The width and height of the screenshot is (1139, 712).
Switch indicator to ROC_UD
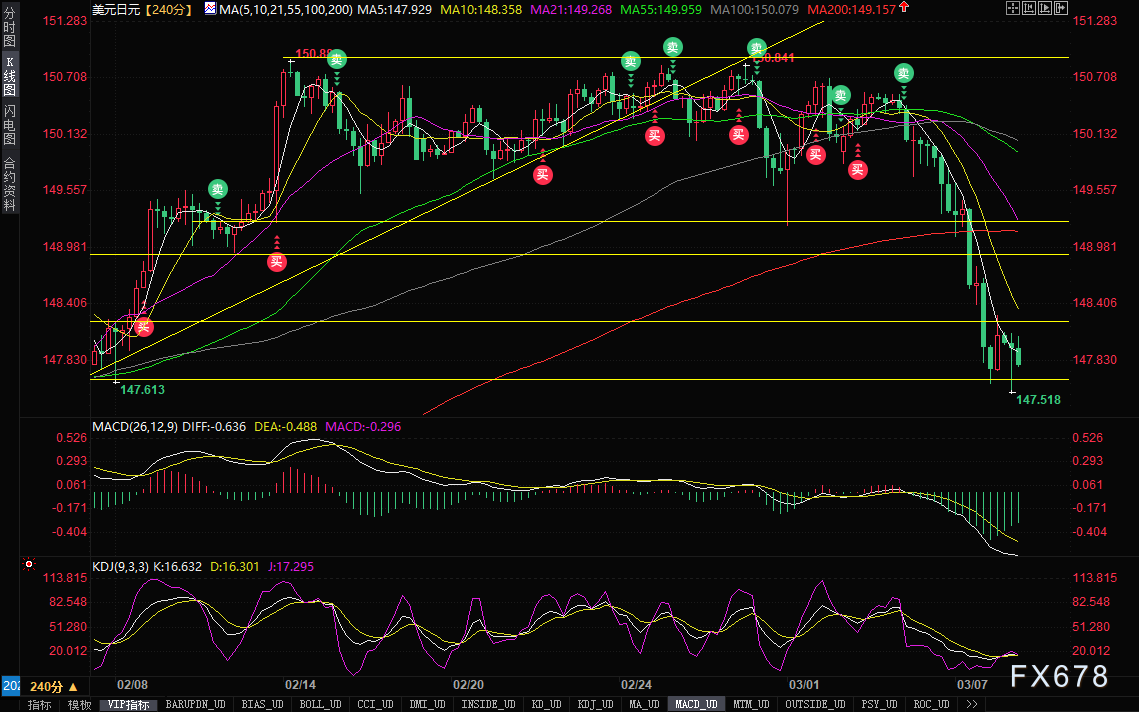(x=931, y=704)
